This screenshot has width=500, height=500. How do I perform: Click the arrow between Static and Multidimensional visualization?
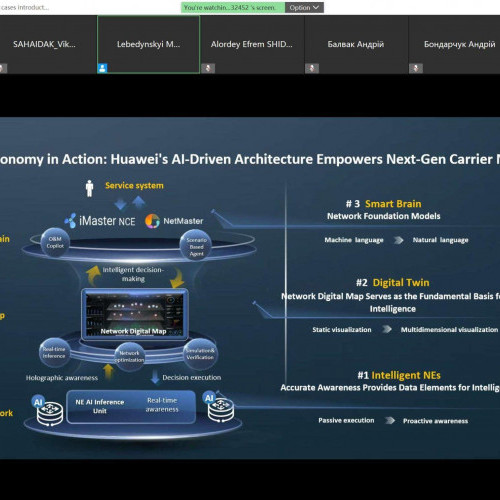(387, 329)
